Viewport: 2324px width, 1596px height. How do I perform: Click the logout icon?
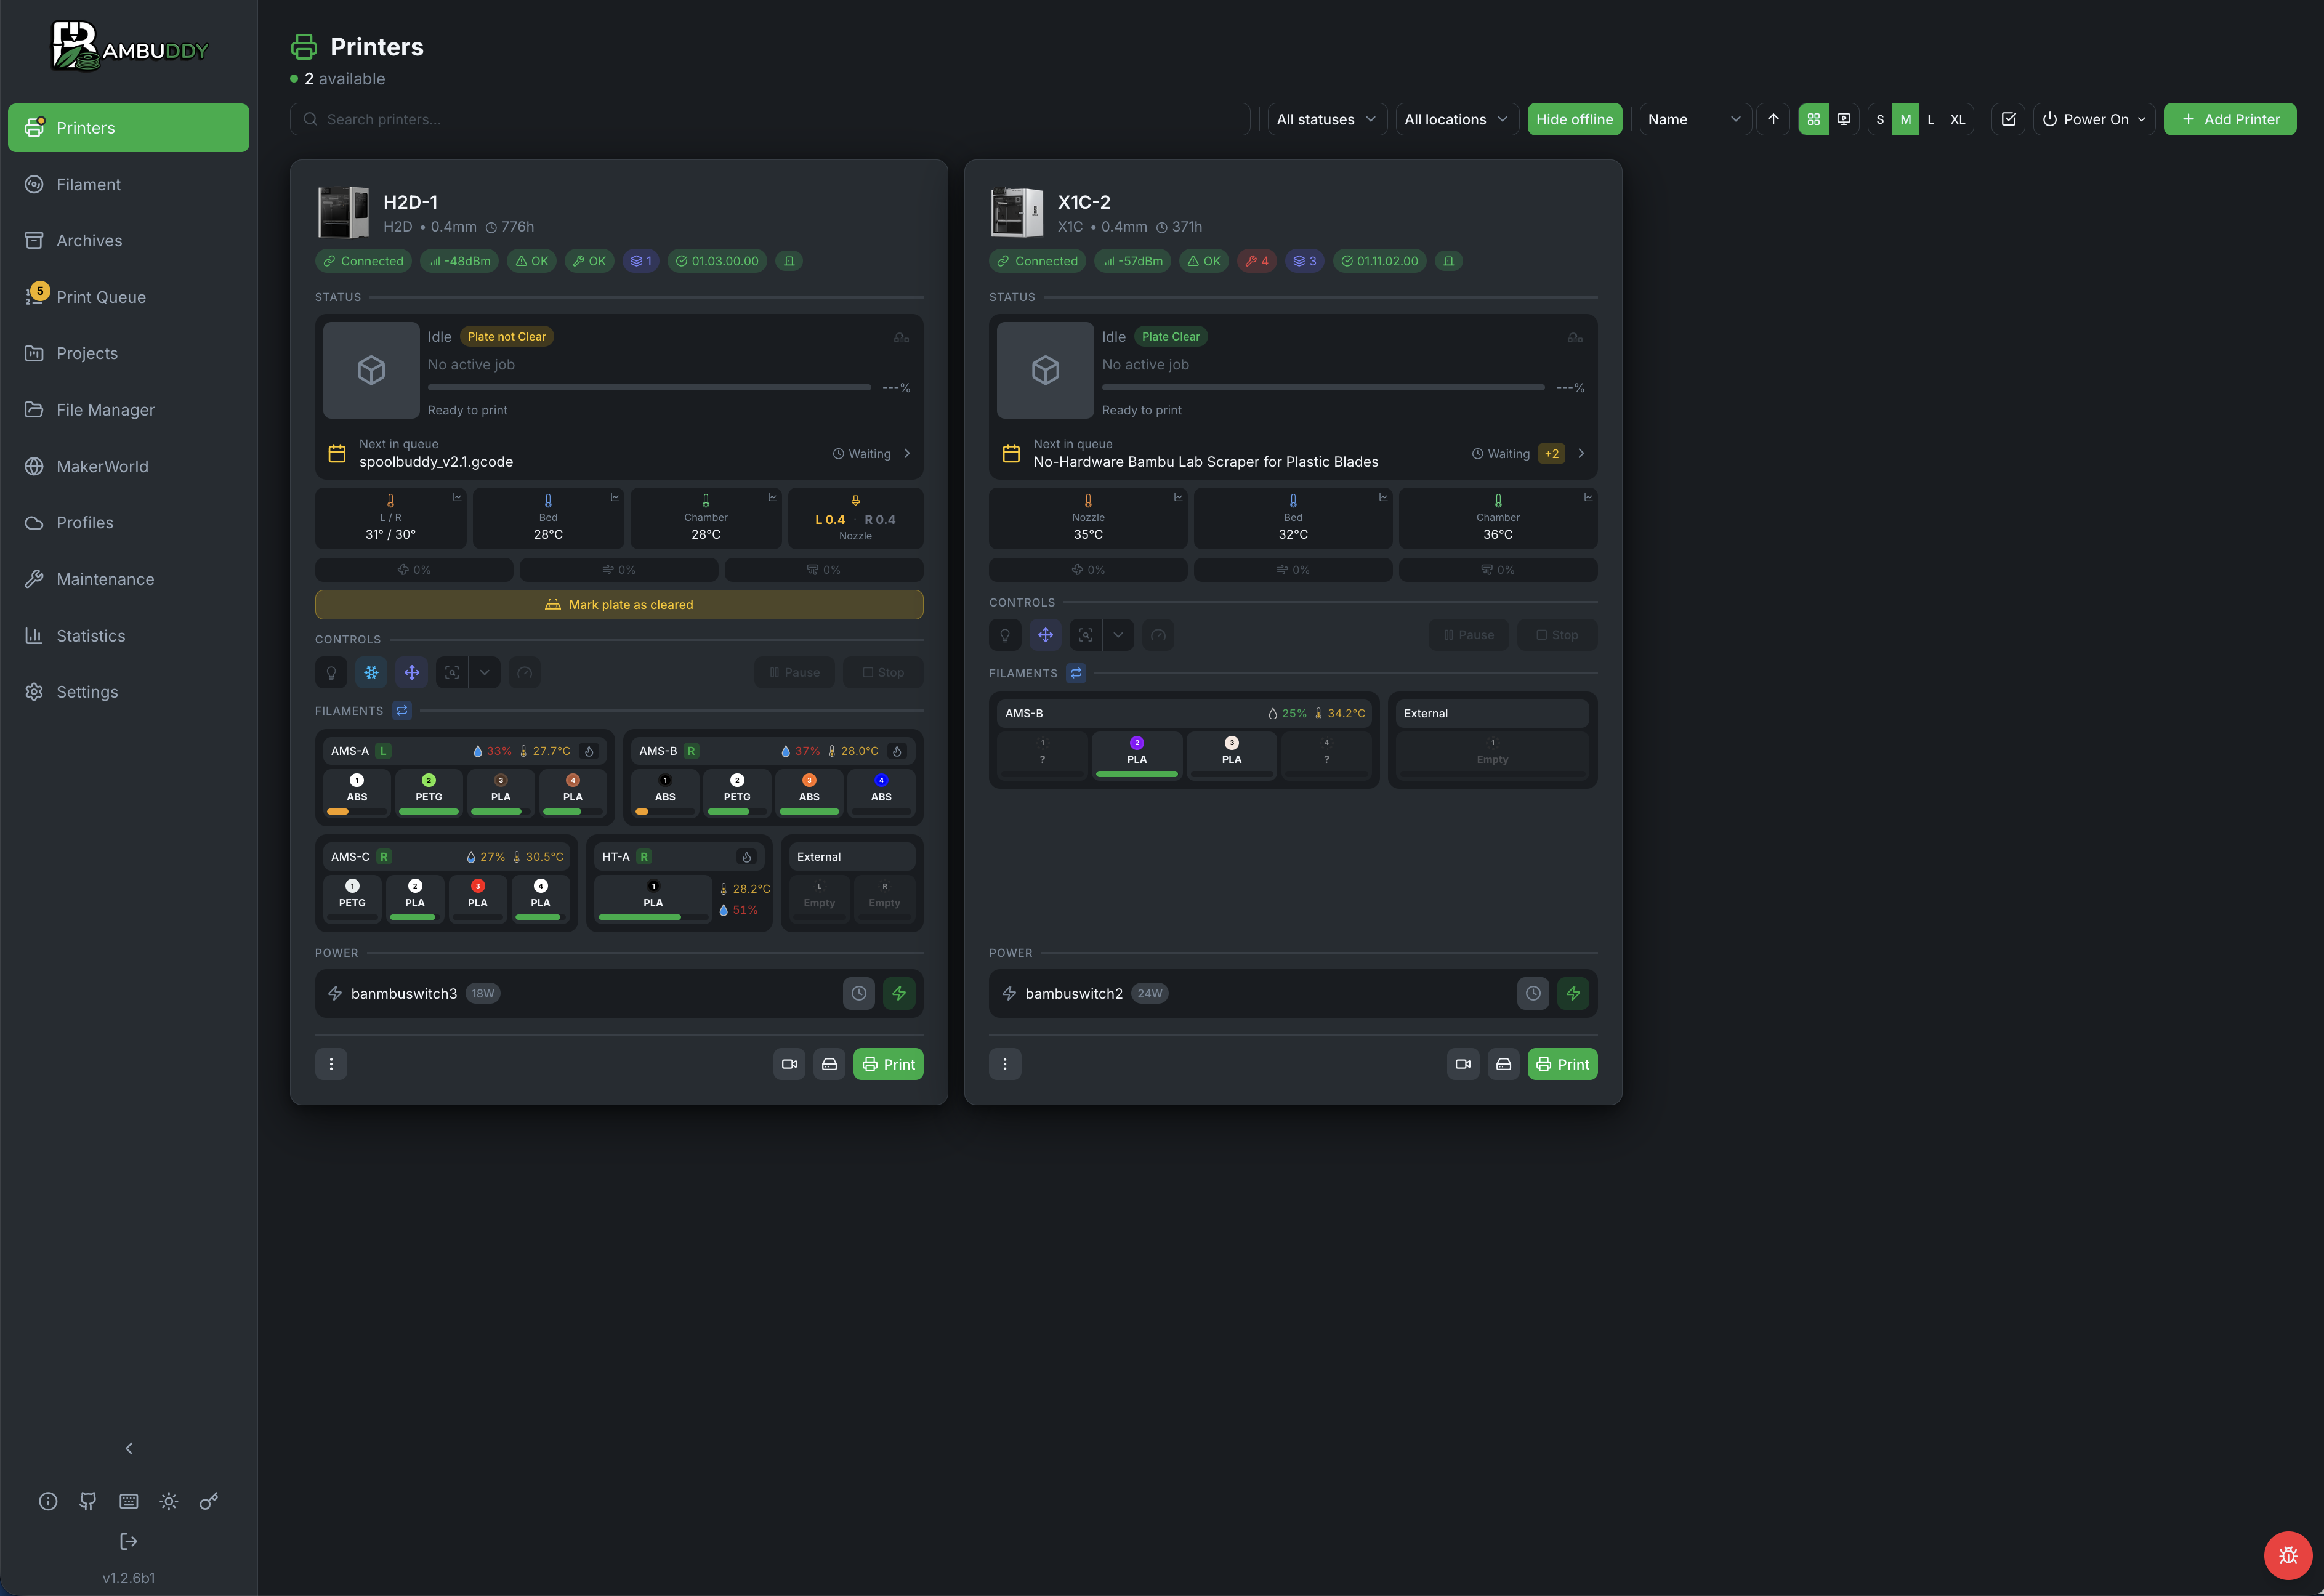tap(129, 1541)
